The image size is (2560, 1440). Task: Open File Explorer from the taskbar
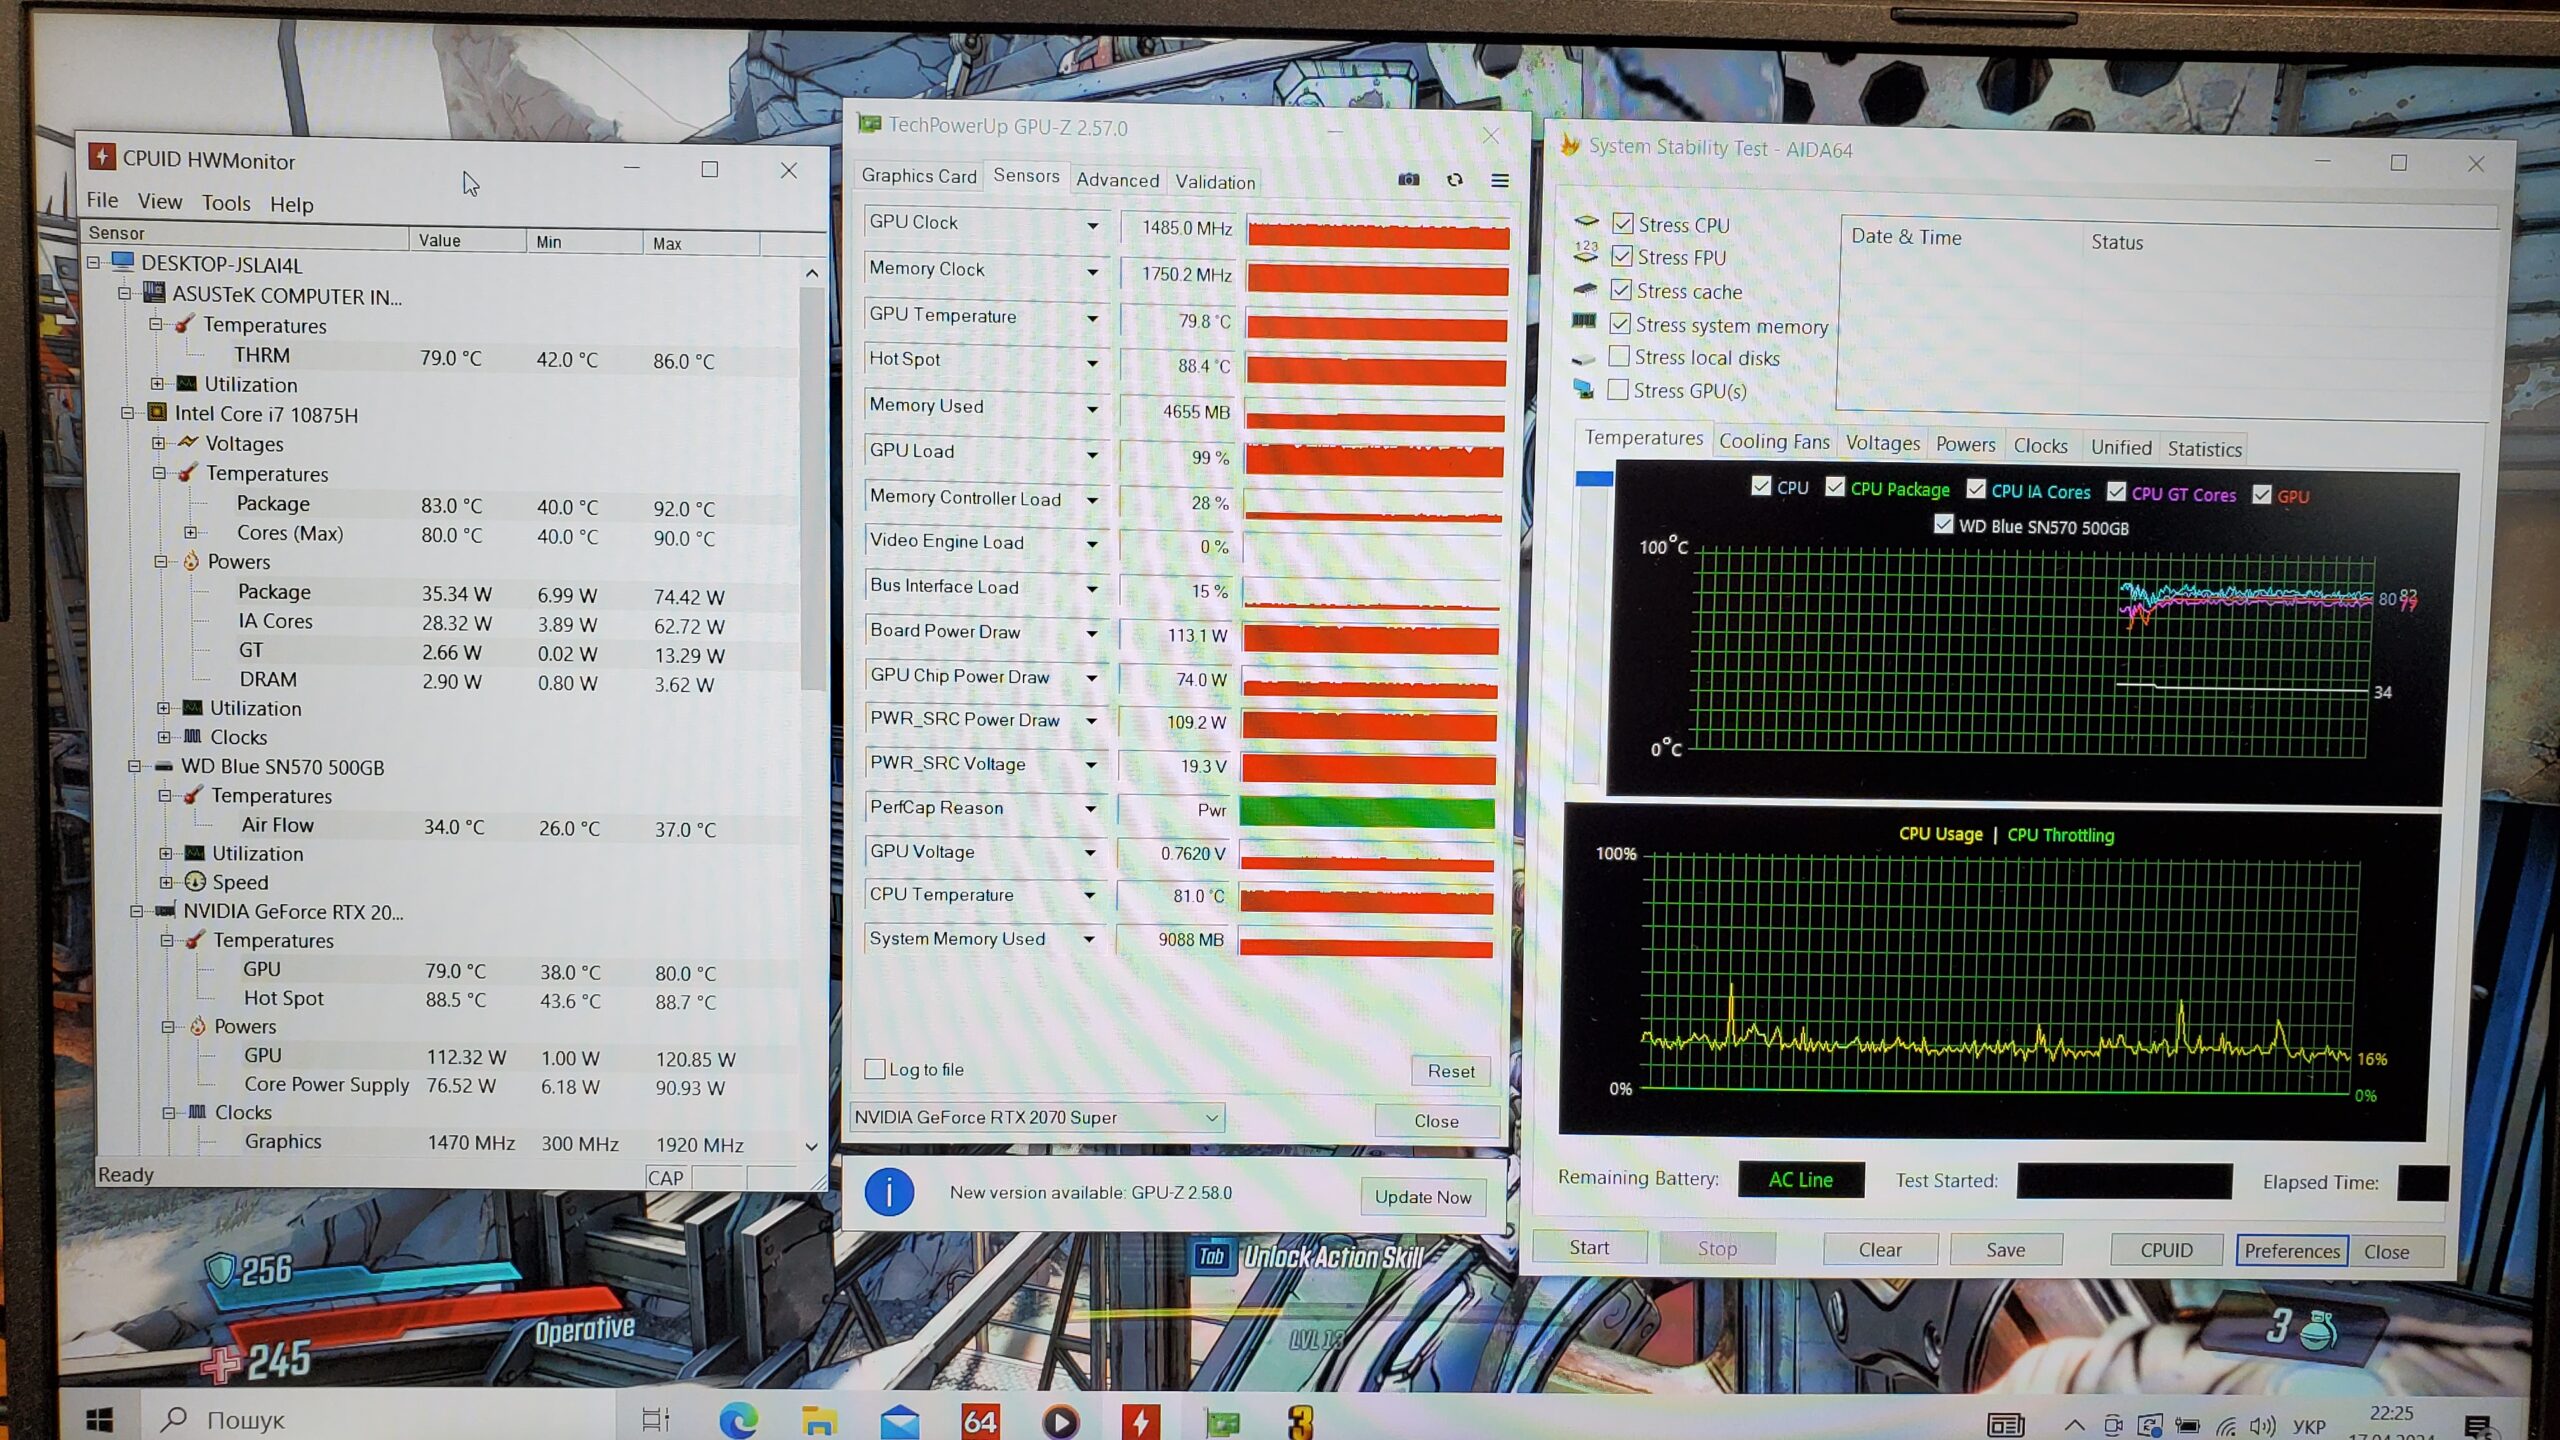click(x=819, y=1421)
